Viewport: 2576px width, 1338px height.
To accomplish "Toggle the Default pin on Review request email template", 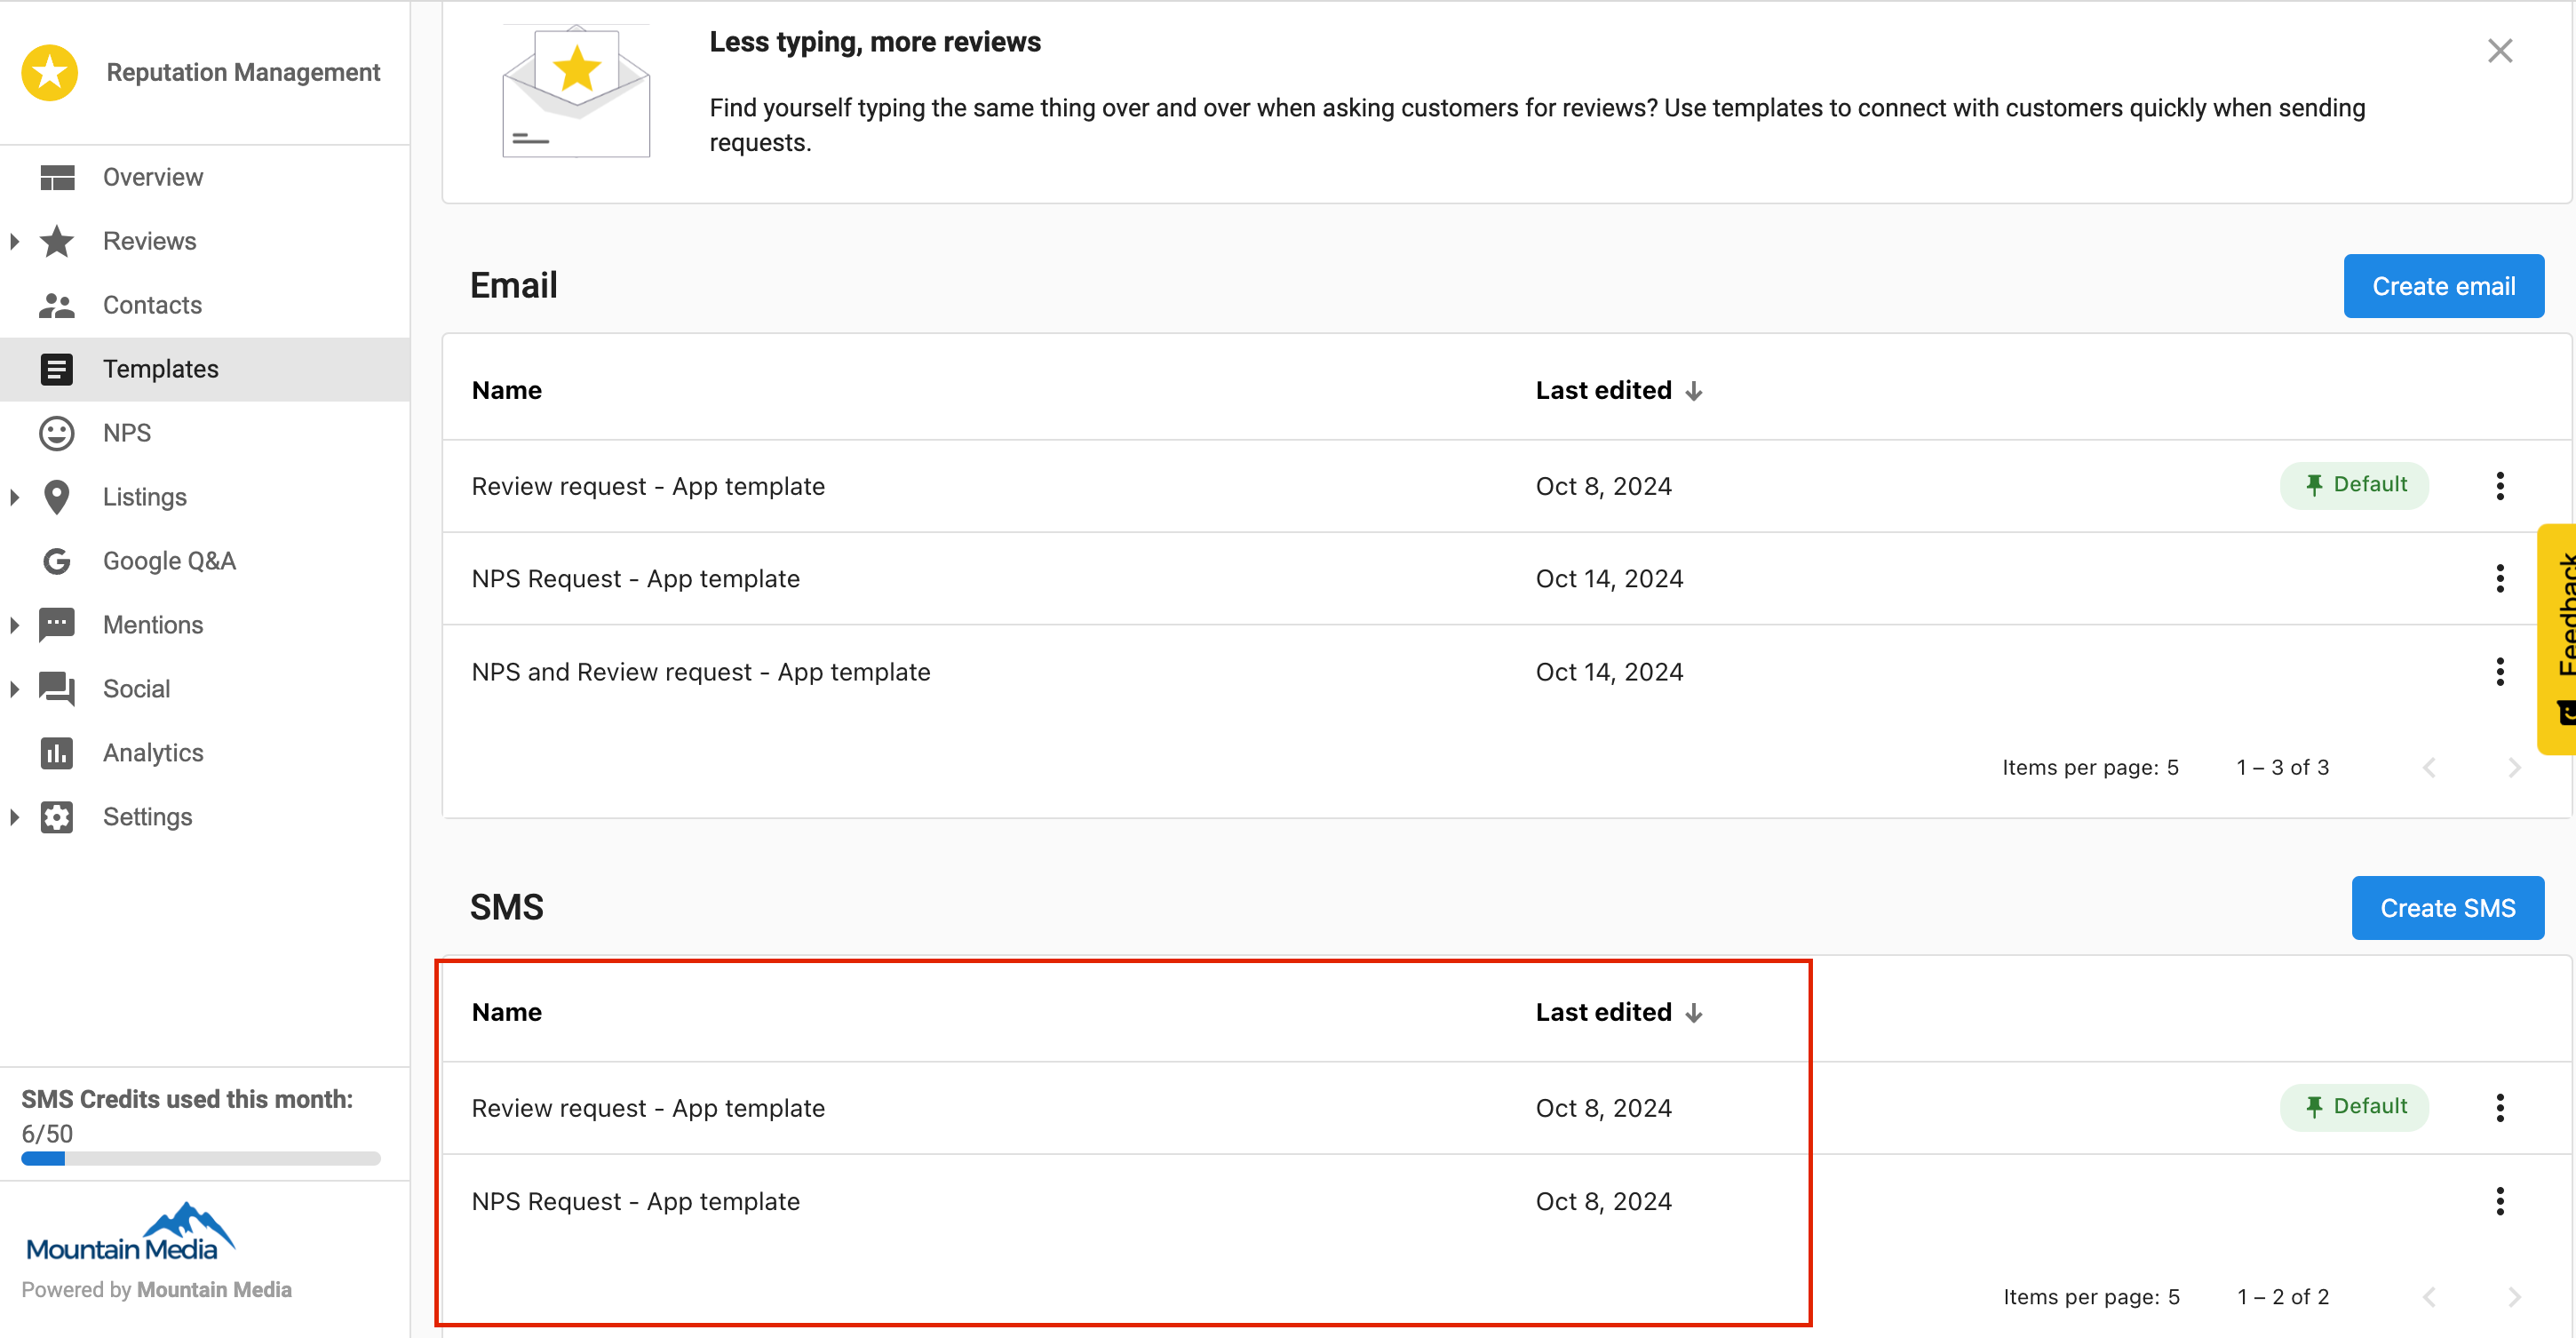I will click(x=2354, y=484).
